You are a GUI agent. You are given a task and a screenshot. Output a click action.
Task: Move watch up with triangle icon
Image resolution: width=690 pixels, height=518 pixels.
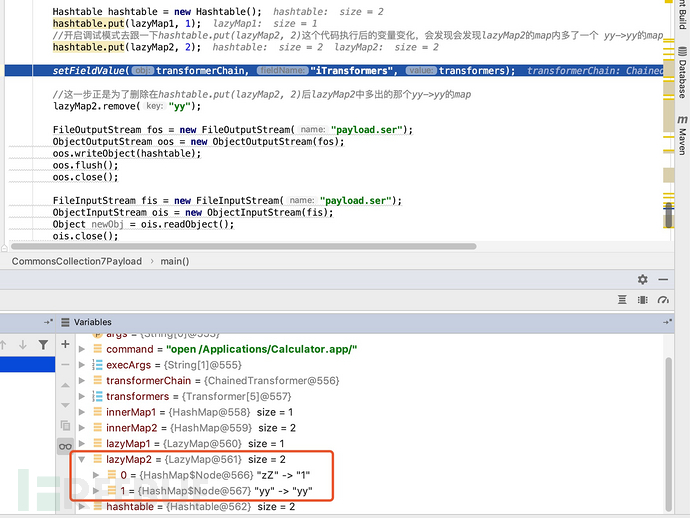pyautogui.click(x=65, y=385)
